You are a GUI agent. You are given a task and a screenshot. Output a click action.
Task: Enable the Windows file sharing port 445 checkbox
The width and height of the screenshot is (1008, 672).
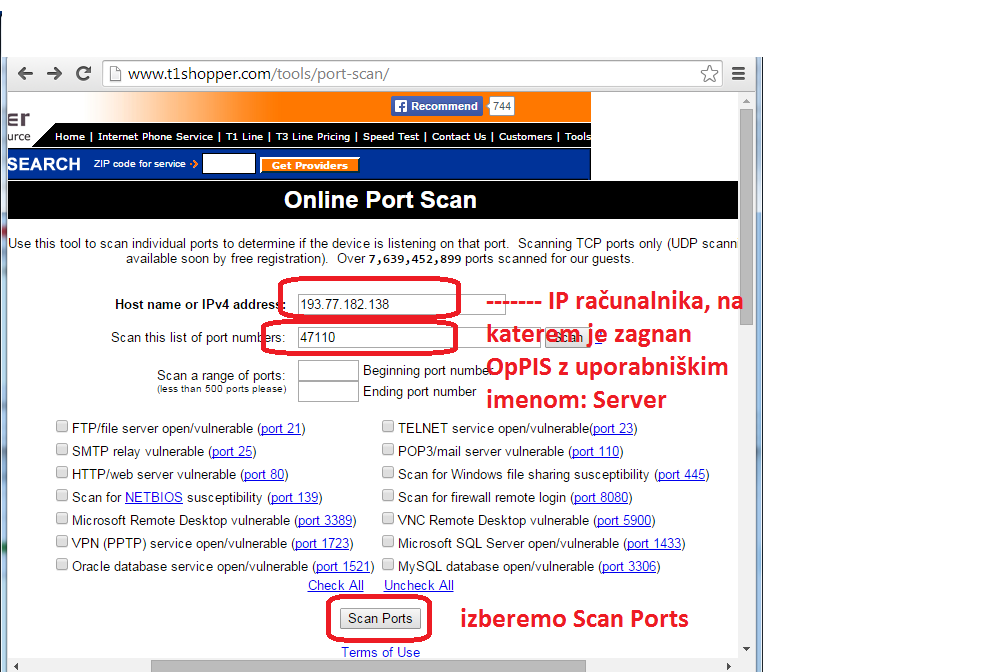click(x=388, y=473)
